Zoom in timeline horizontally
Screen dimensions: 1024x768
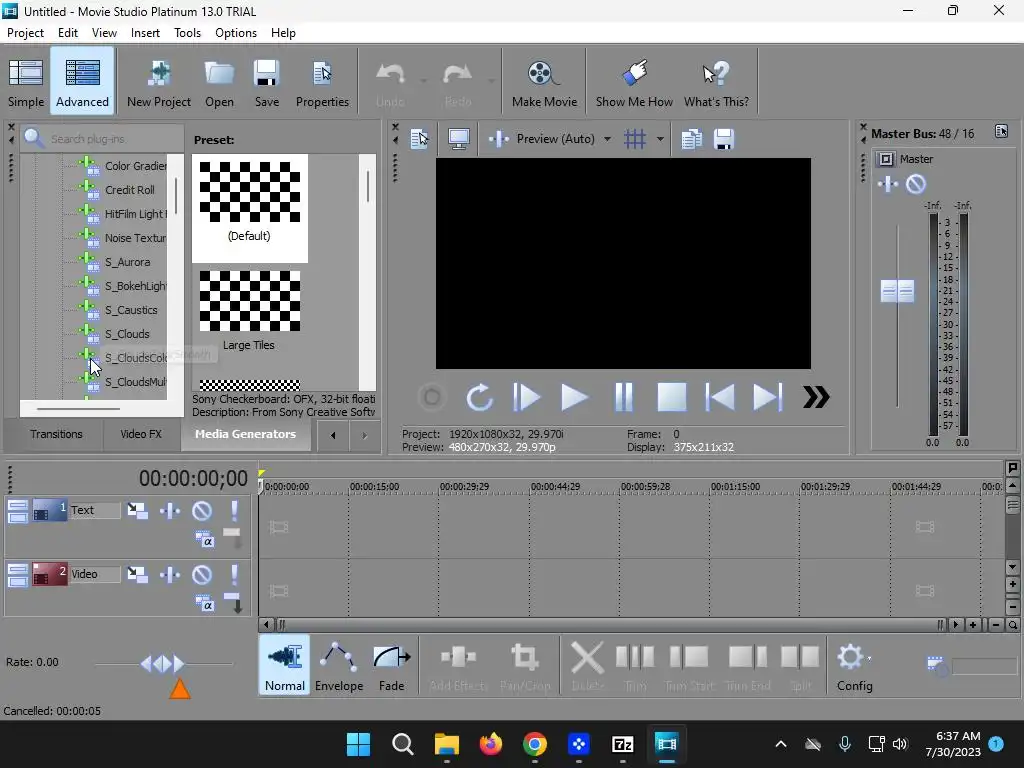[x=972, y=625]
